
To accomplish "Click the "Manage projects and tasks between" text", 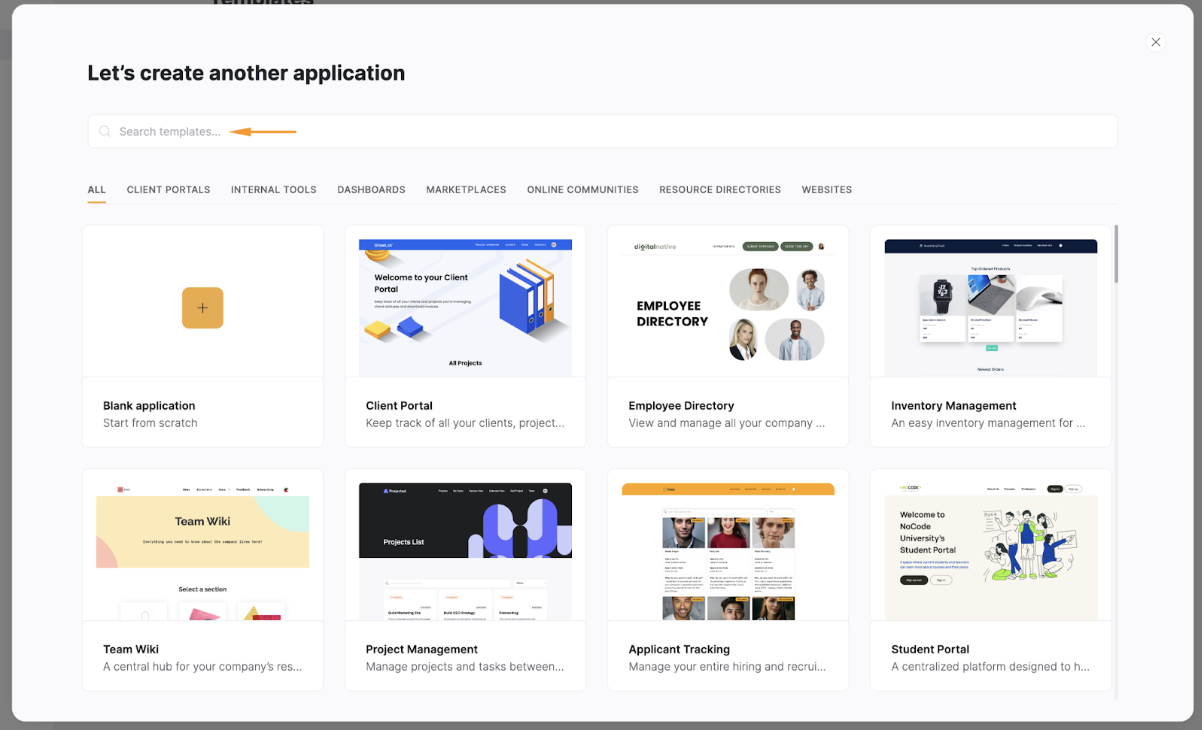I will [x=465, y=667].
